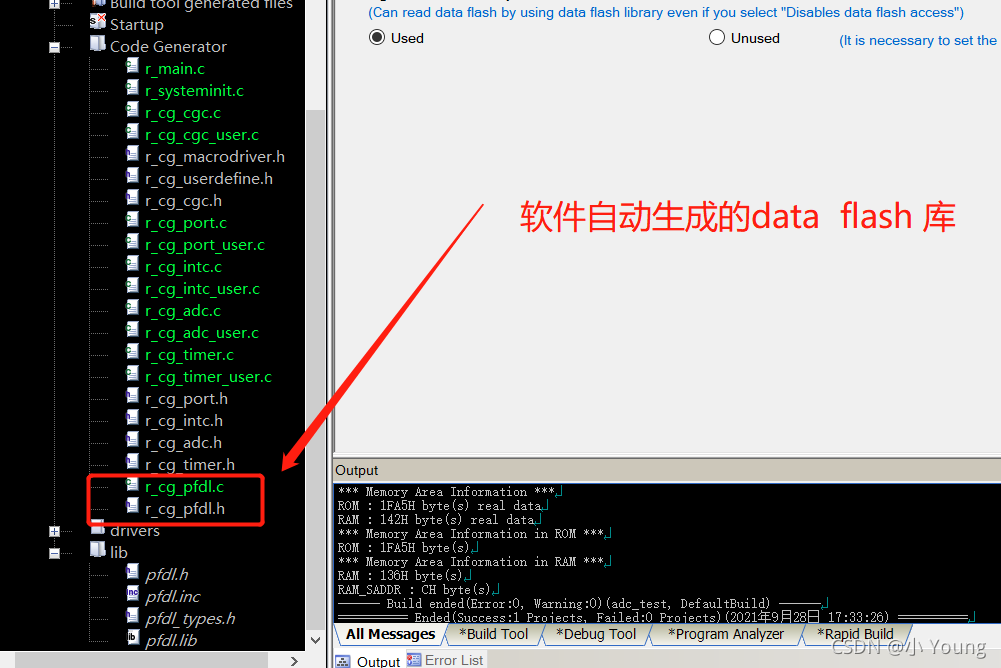
Task: Click the RAM_SADDR output line
Action: click(x=418, y=589)
